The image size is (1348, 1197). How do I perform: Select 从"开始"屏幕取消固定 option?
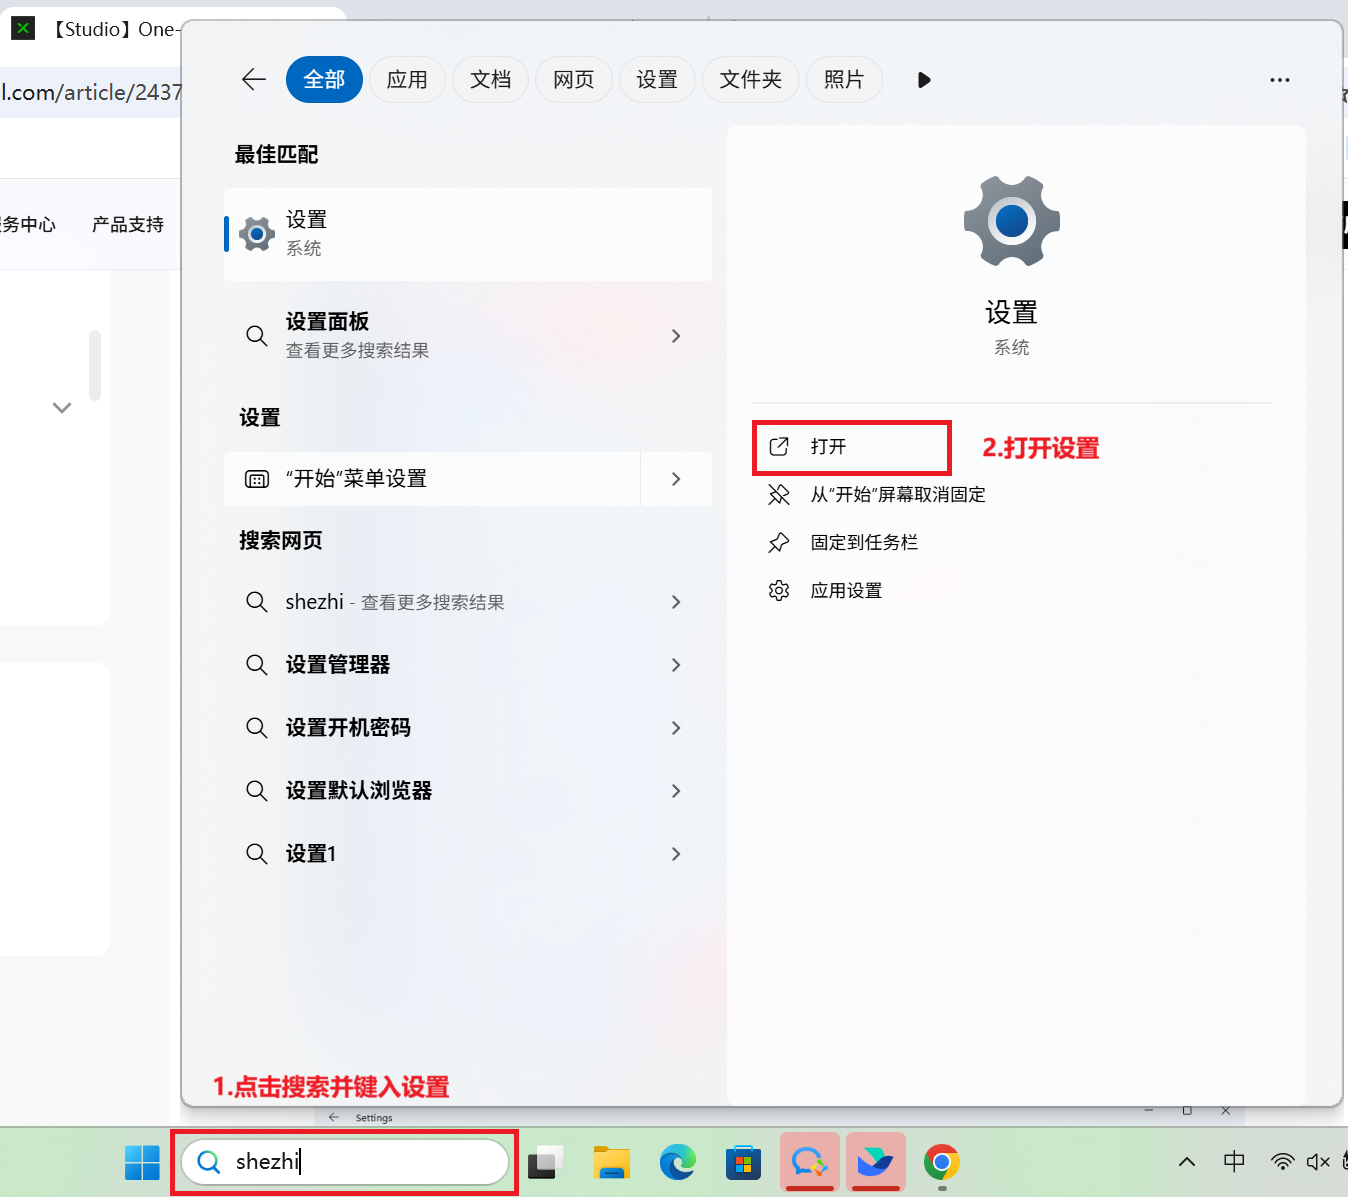pyautogui.click(x=897, y=495)
